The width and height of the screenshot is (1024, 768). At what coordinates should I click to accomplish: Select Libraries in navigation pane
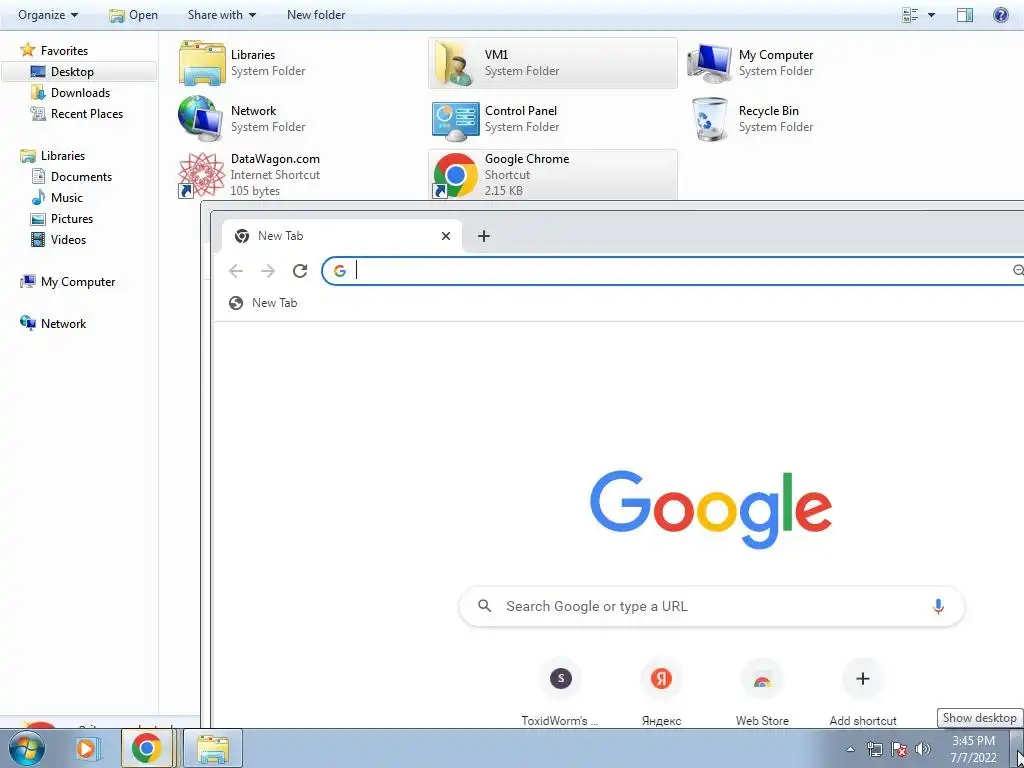pos(63,155)
